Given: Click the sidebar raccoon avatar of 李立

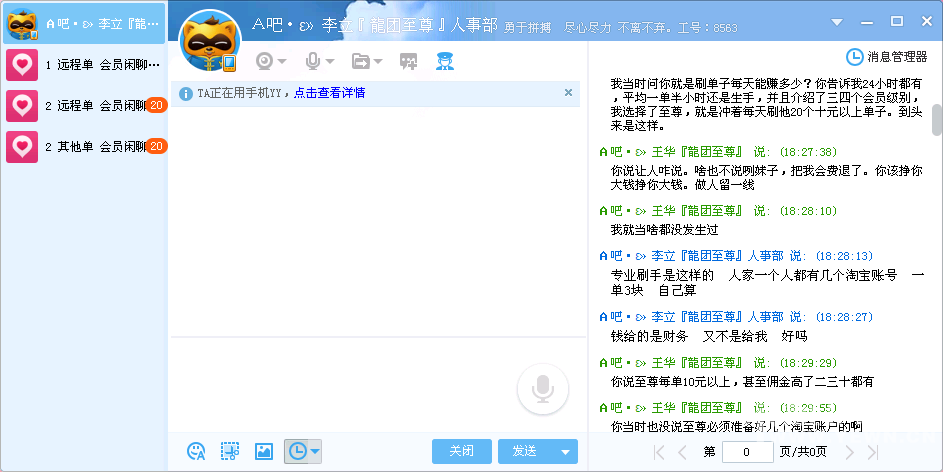Looking at the screenshot, I should (x=22, y=24).
